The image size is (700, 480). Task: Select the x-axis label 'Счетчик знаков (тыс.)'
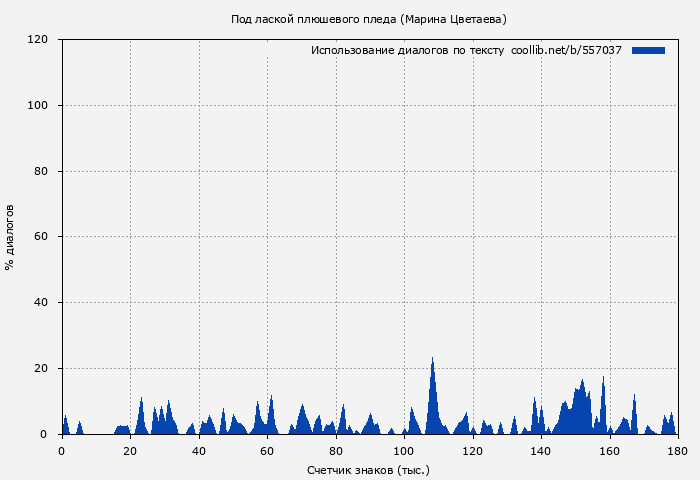click(368, 469)
